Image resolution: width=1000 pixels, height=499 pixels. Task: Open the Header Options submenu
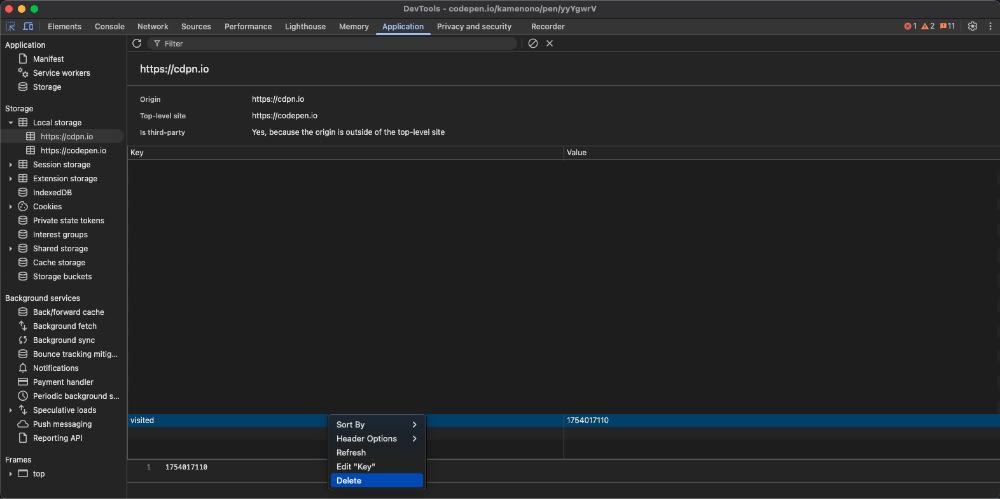tap(377, 439)
